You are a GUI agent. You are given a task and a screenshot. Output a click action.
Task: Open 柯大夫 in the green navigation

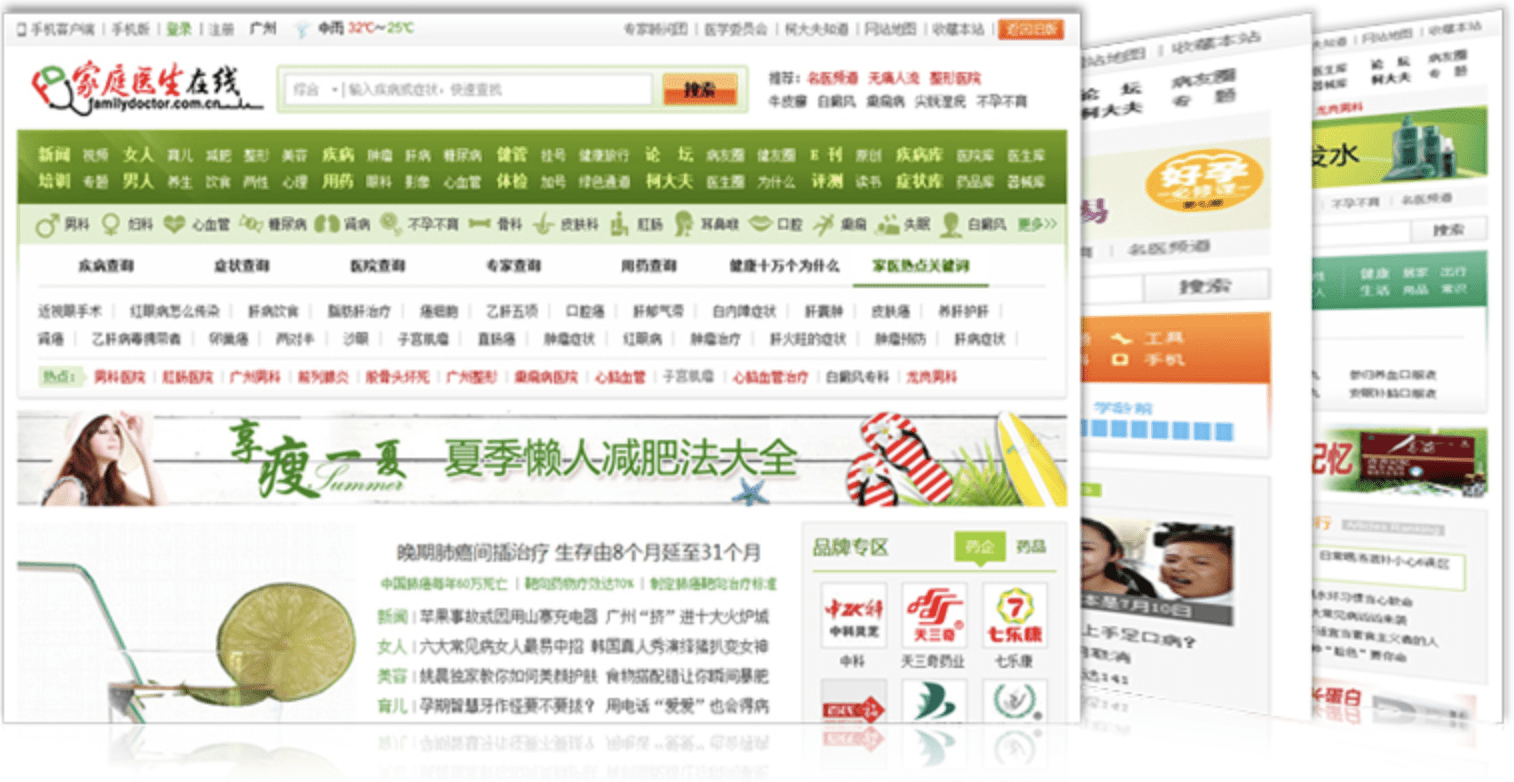[x=669, y=182]
